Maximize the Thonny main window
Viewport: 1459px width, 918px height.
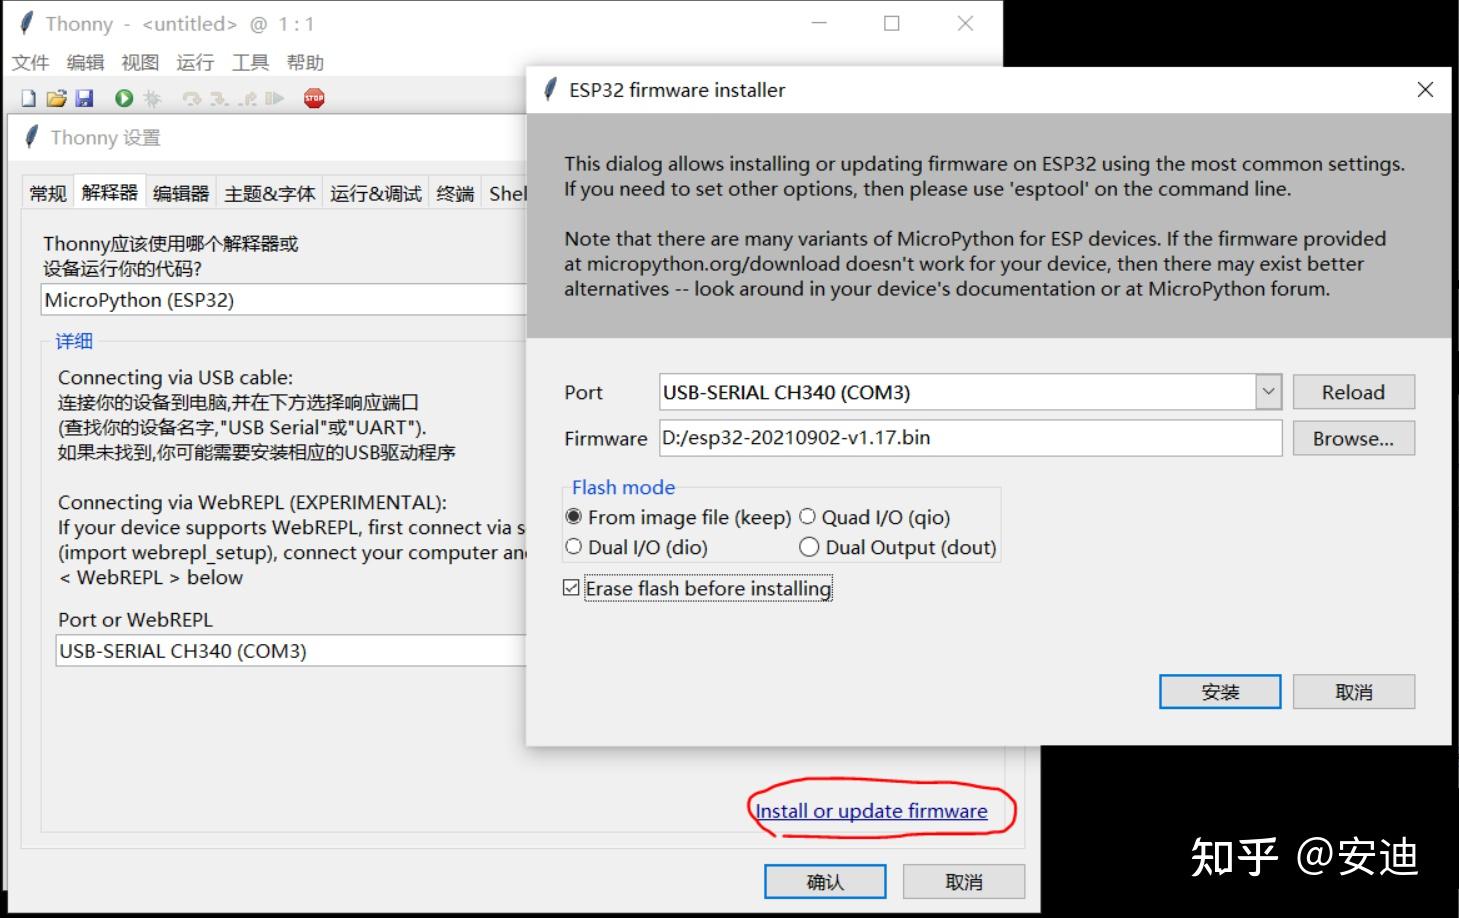(892, 23)
